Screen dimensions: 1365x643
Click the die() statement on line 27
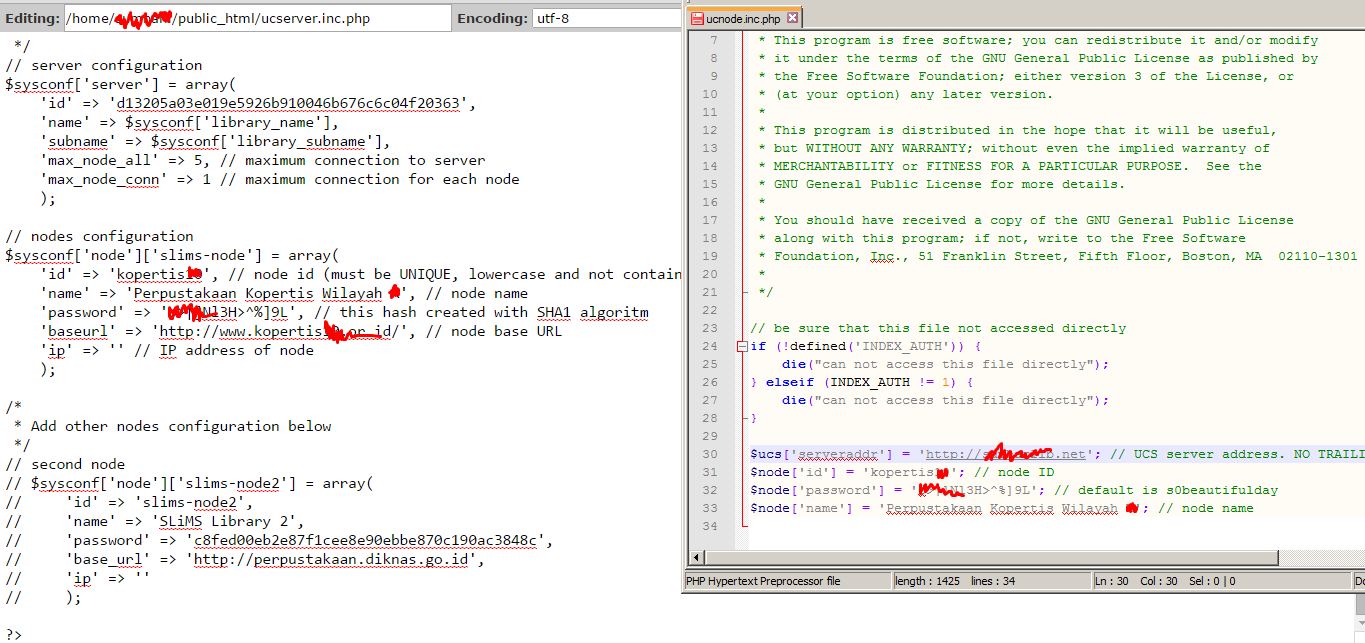(x=946, y=400)
